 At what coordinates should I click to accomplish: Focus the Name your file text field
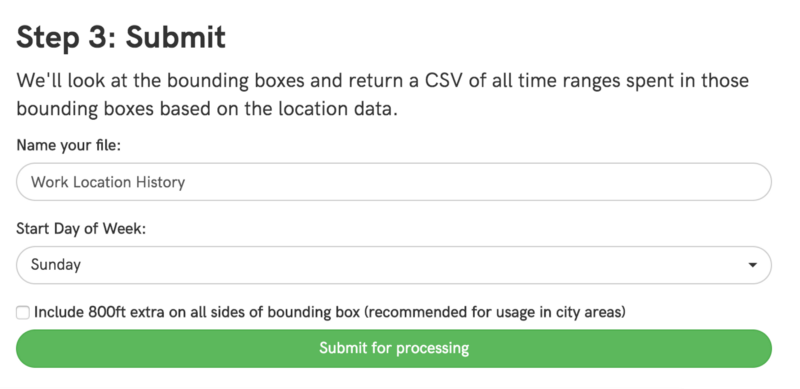[394, 182]
